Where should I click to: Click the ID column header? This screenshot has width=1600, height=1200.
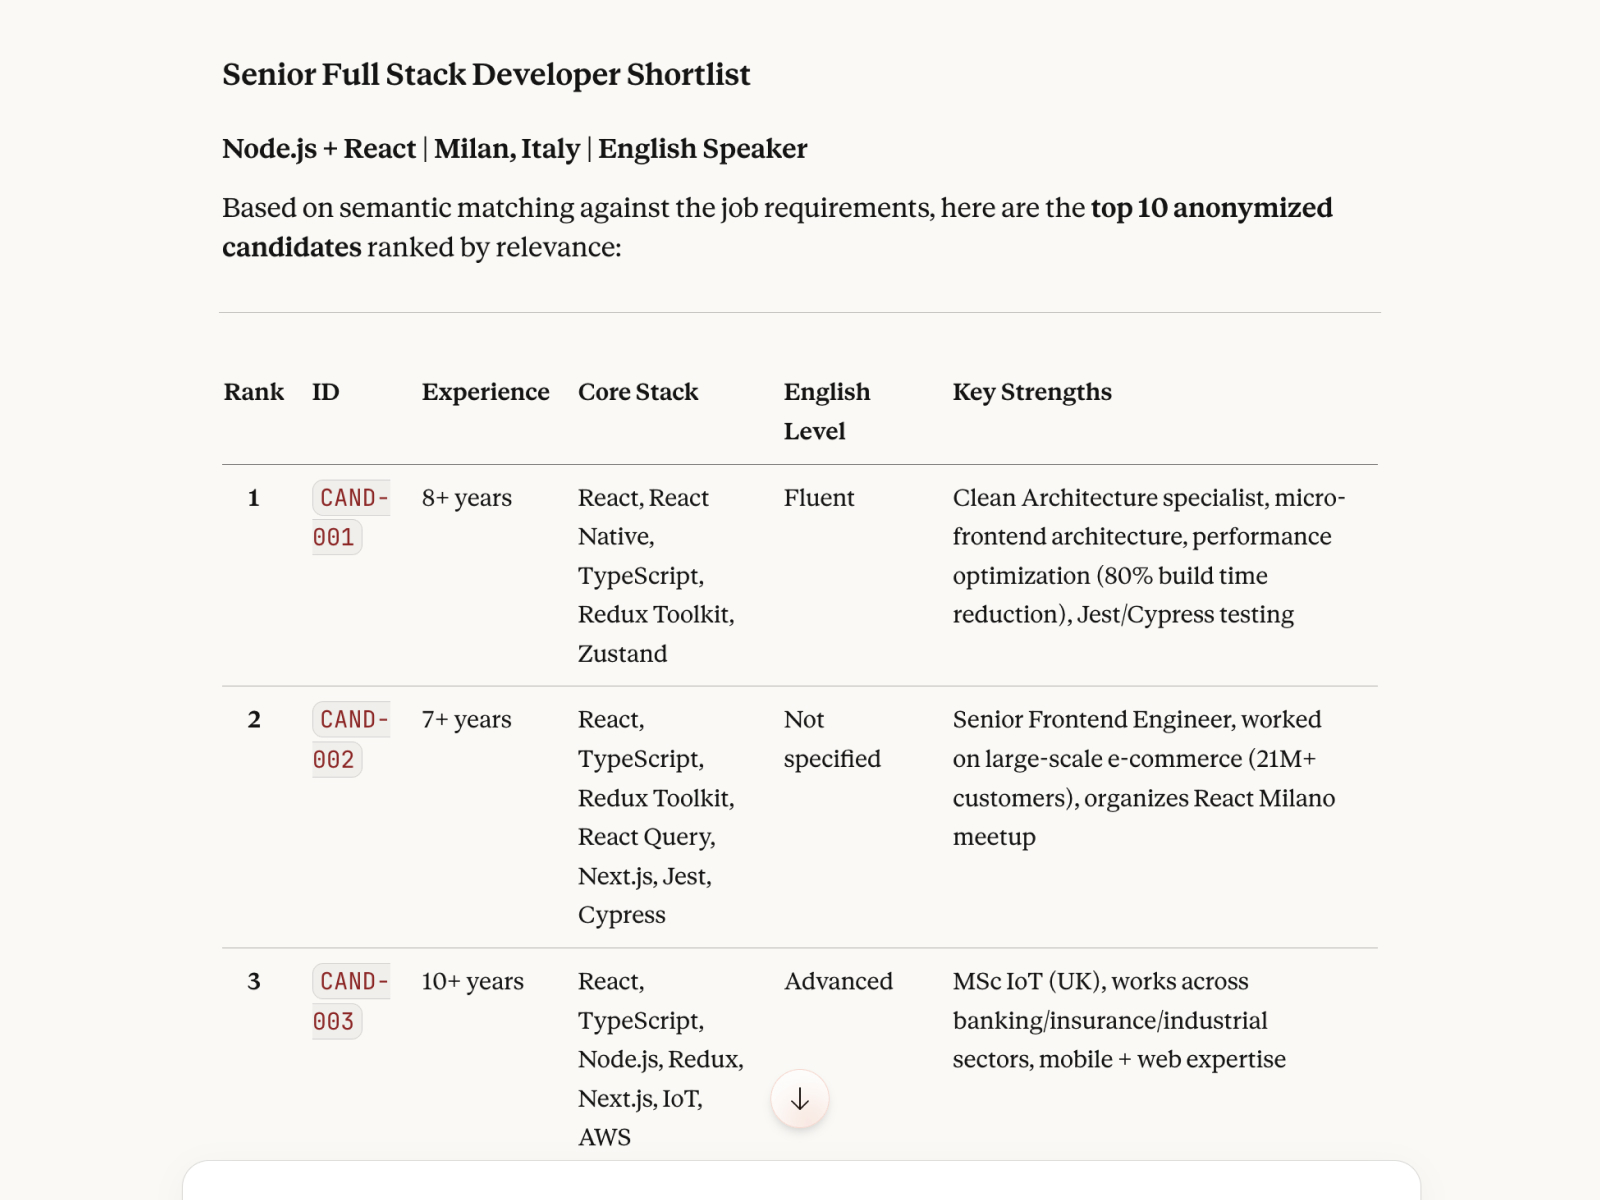[x=326, y=392]
